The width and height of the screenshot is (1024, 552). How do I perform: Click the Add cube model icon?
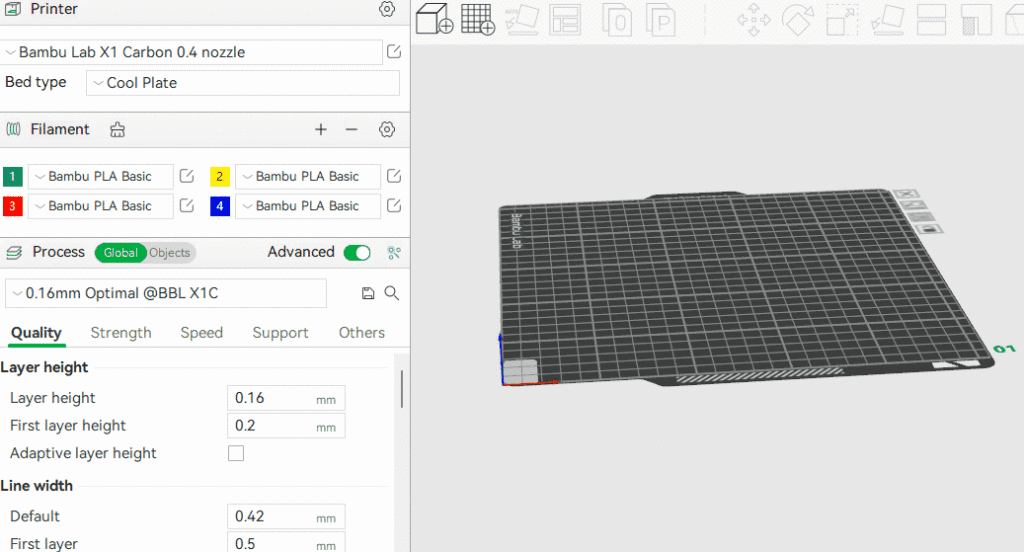(433, 19)
